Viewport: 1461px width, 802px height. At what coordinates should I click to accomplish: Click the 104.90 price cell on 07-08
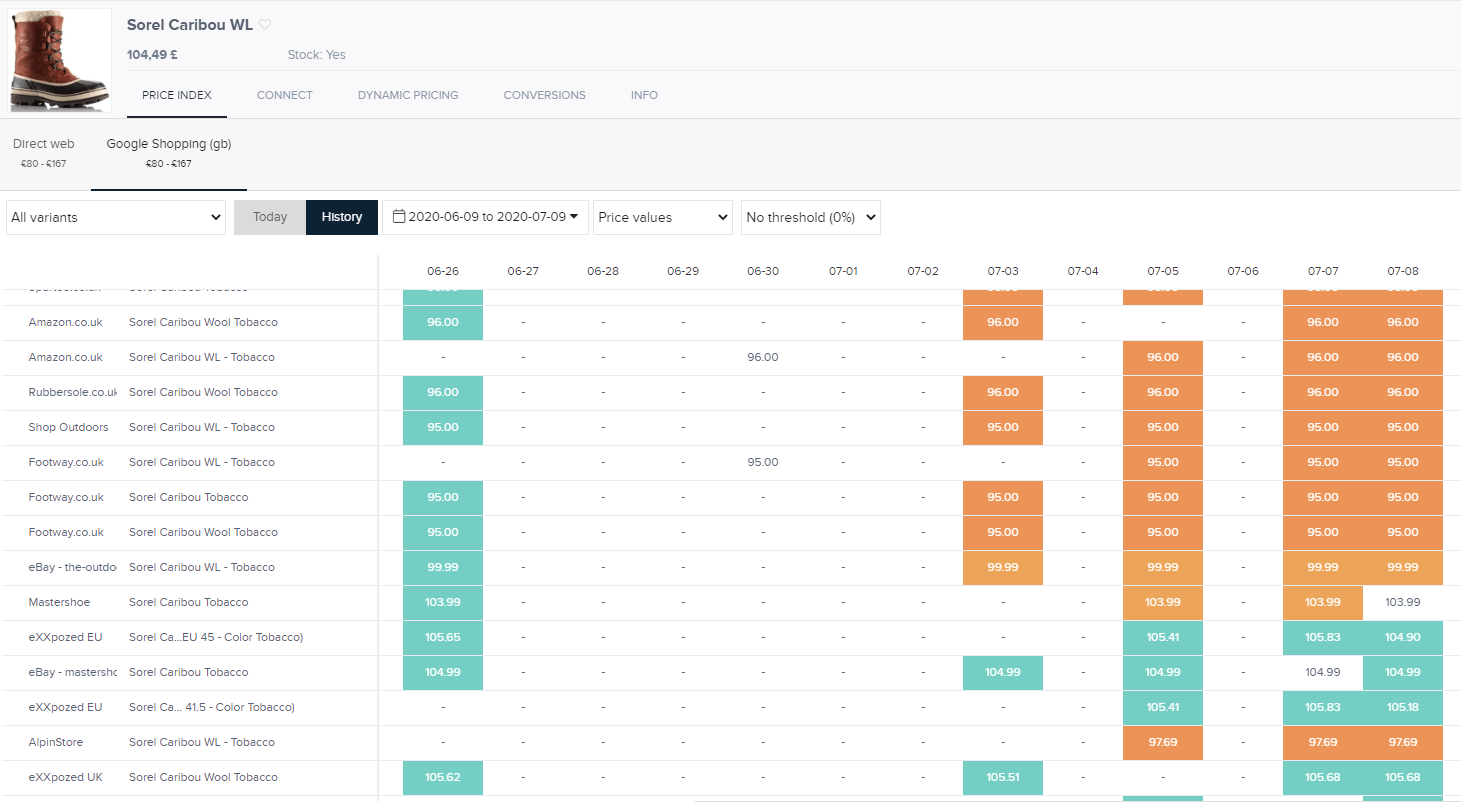click(1403, 638)
